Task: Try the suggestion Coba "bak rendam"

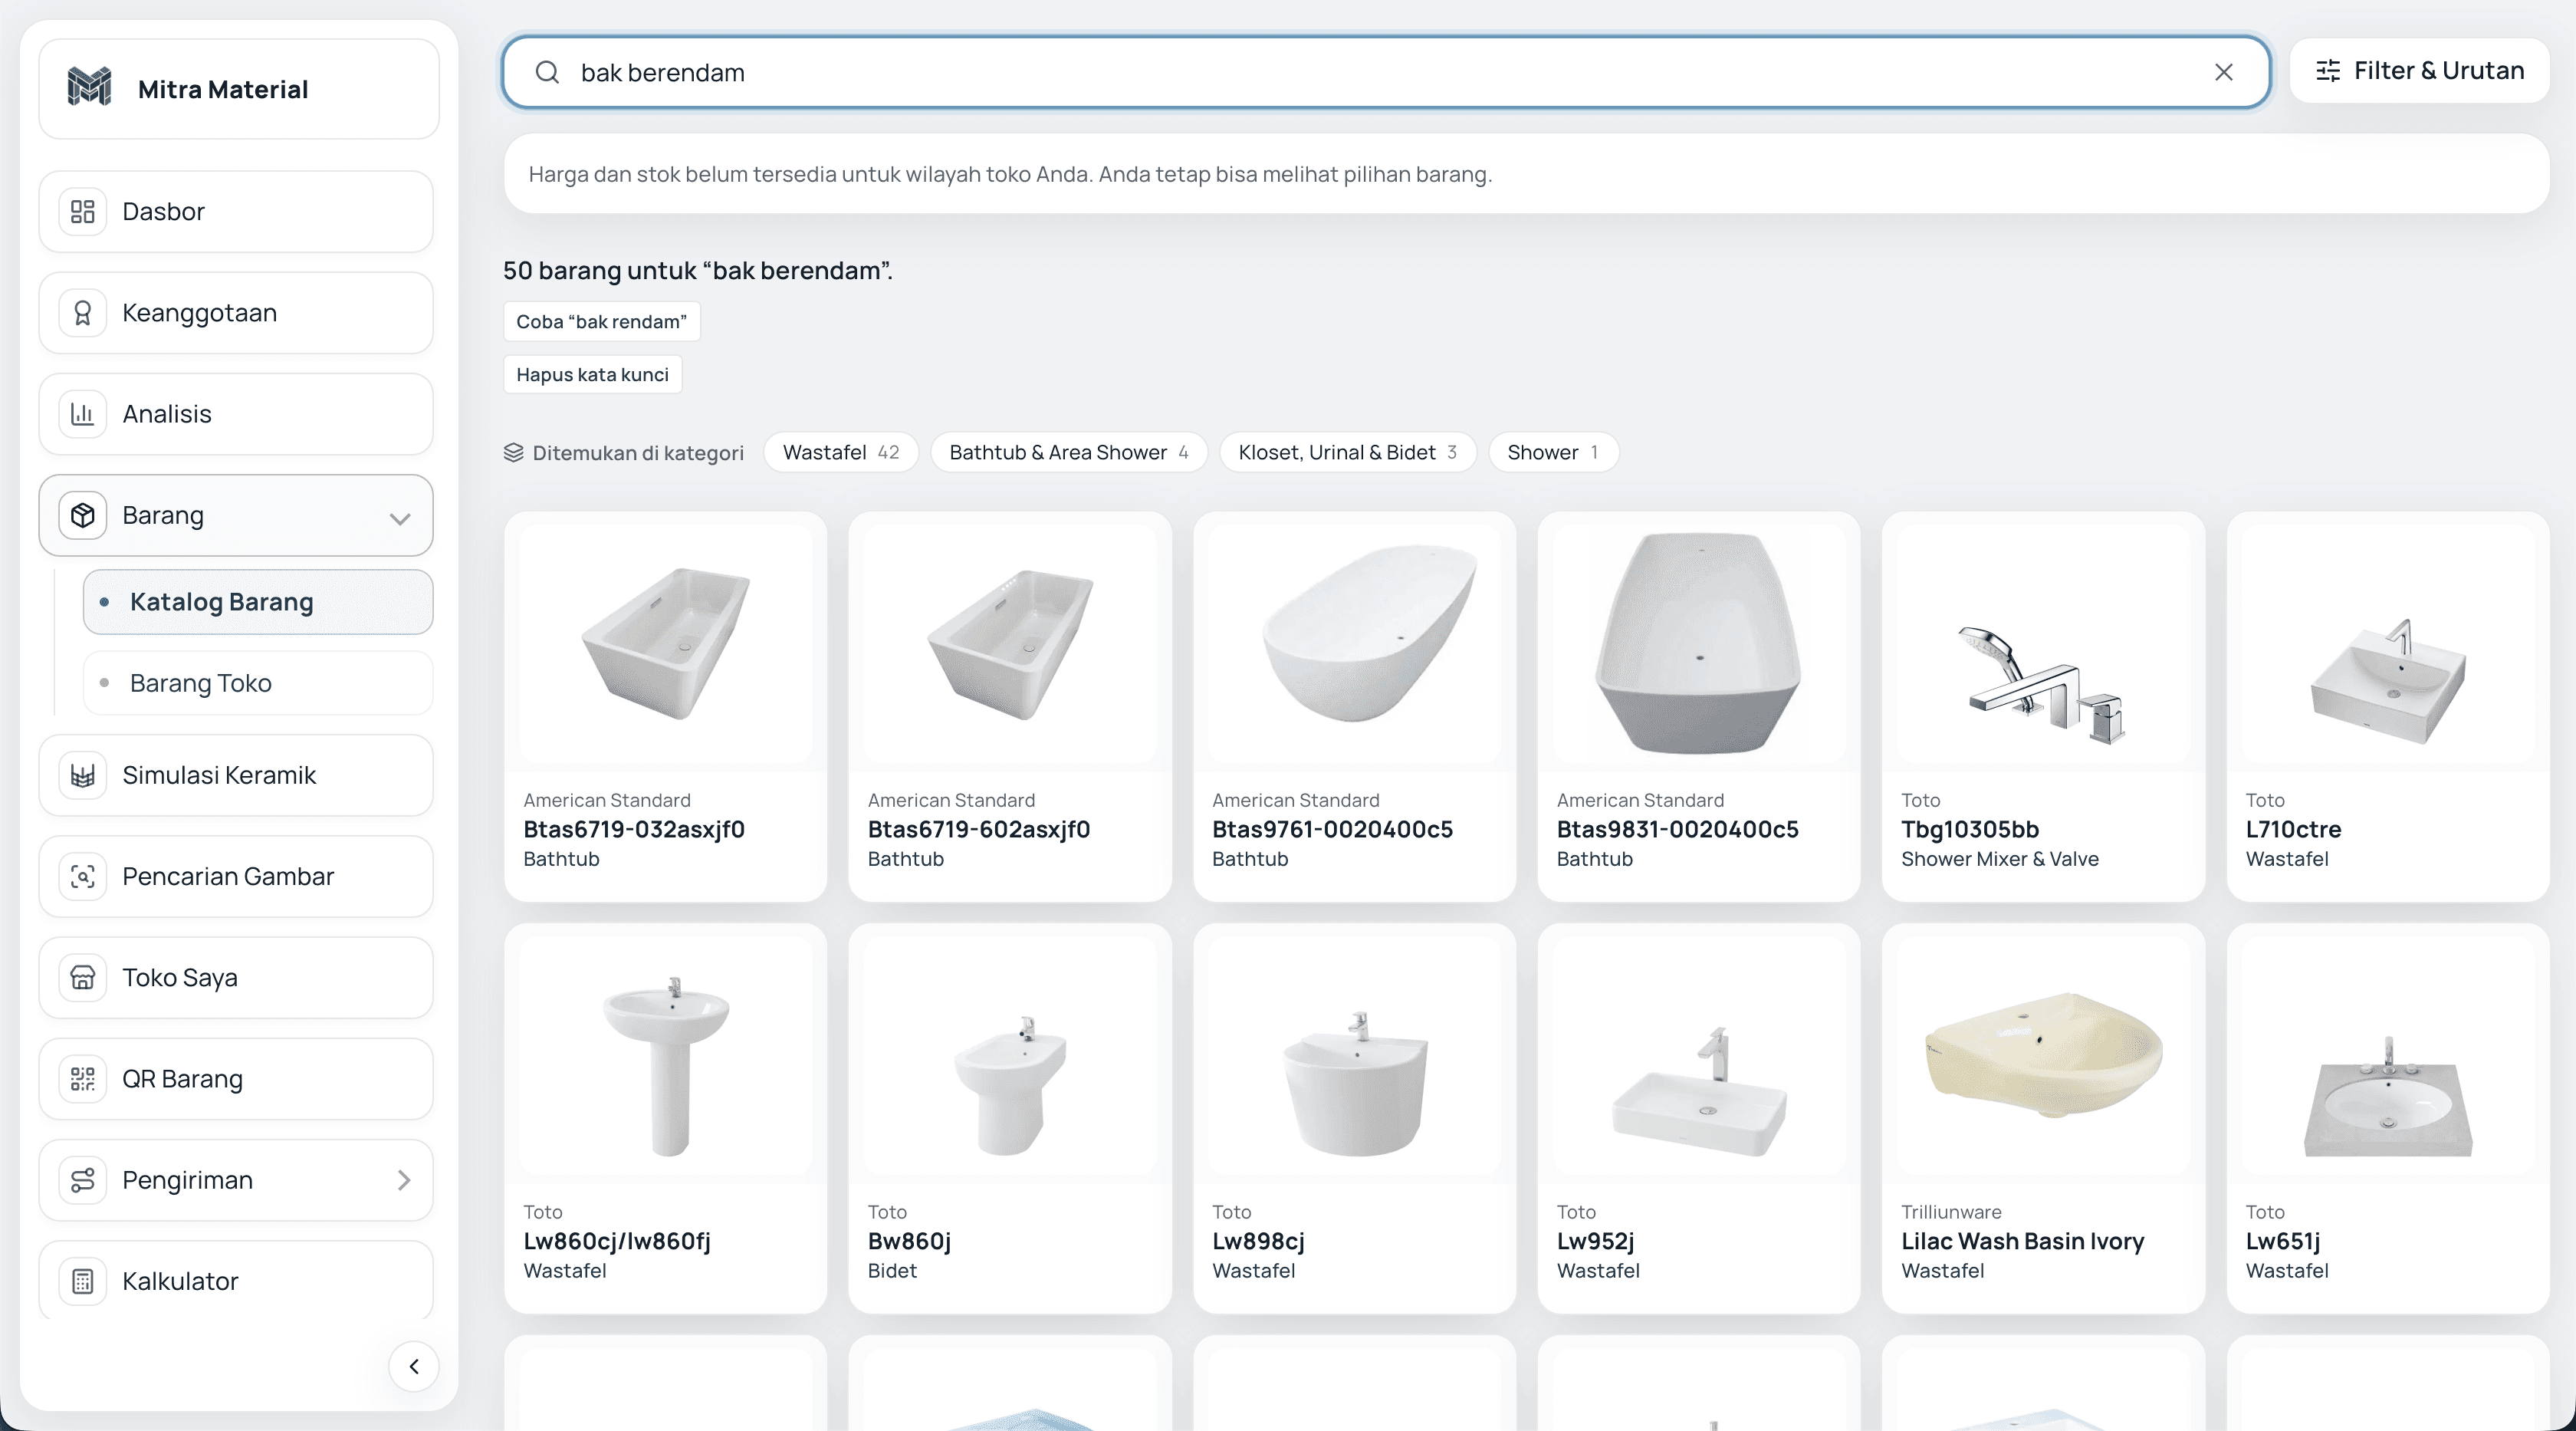Action: point(601,321)
